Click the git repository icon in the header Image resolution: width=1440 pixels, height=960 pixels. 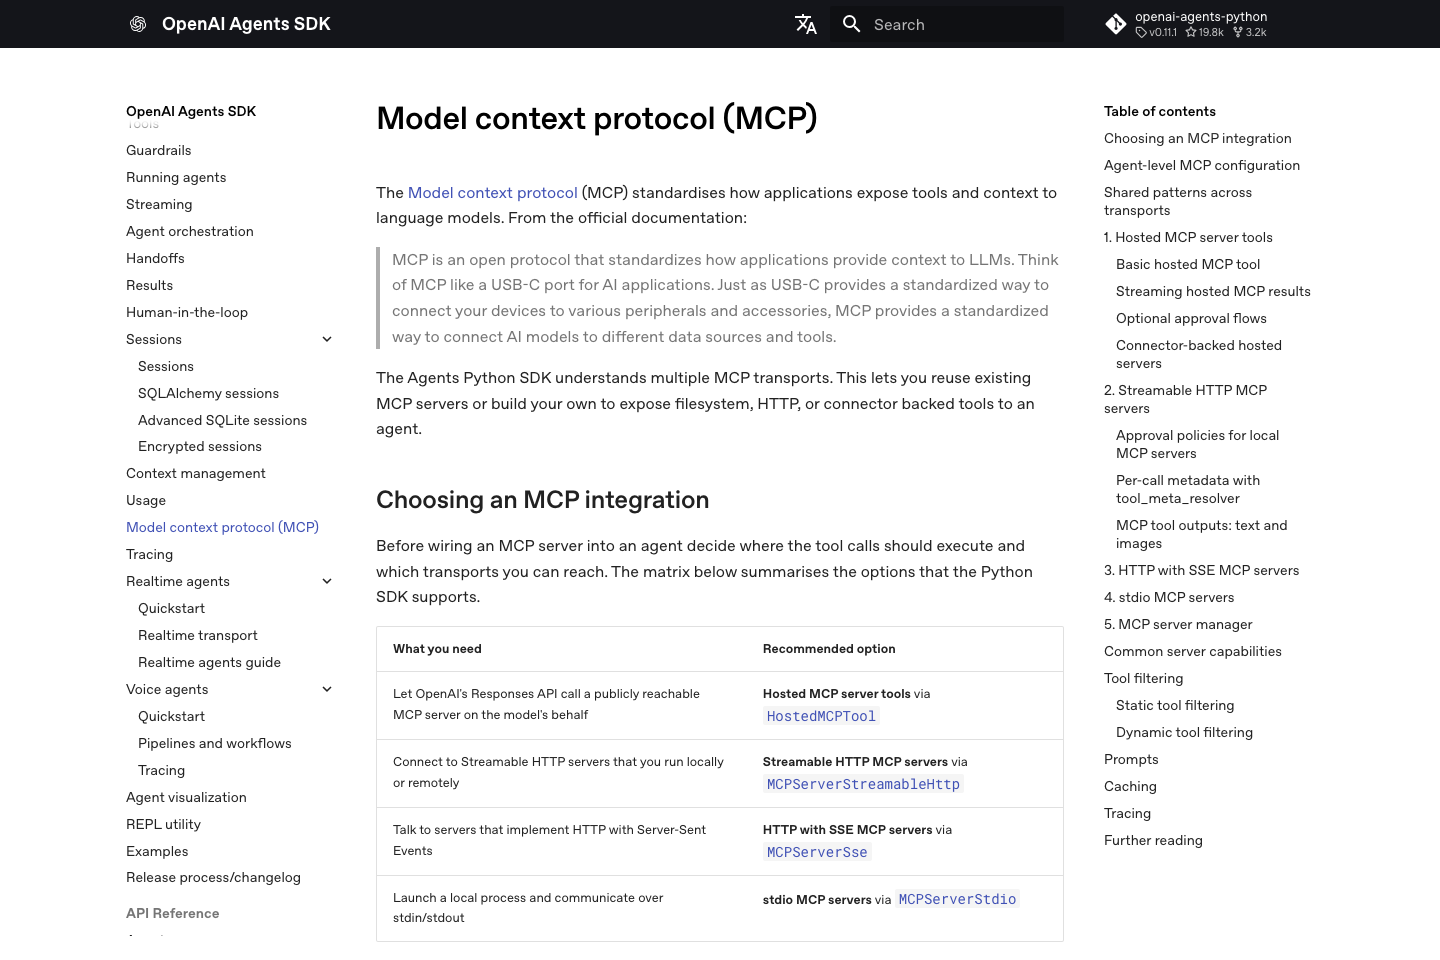tap(1116, 23)
